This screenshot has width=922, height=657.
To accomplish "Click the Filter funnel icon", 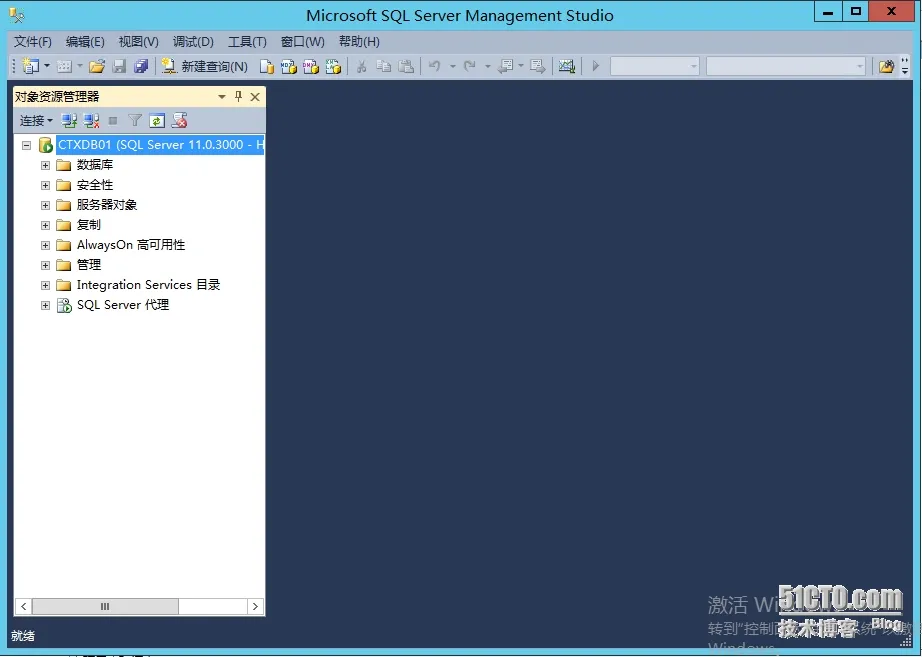I will pyautogui.click(x=135, y=121).
